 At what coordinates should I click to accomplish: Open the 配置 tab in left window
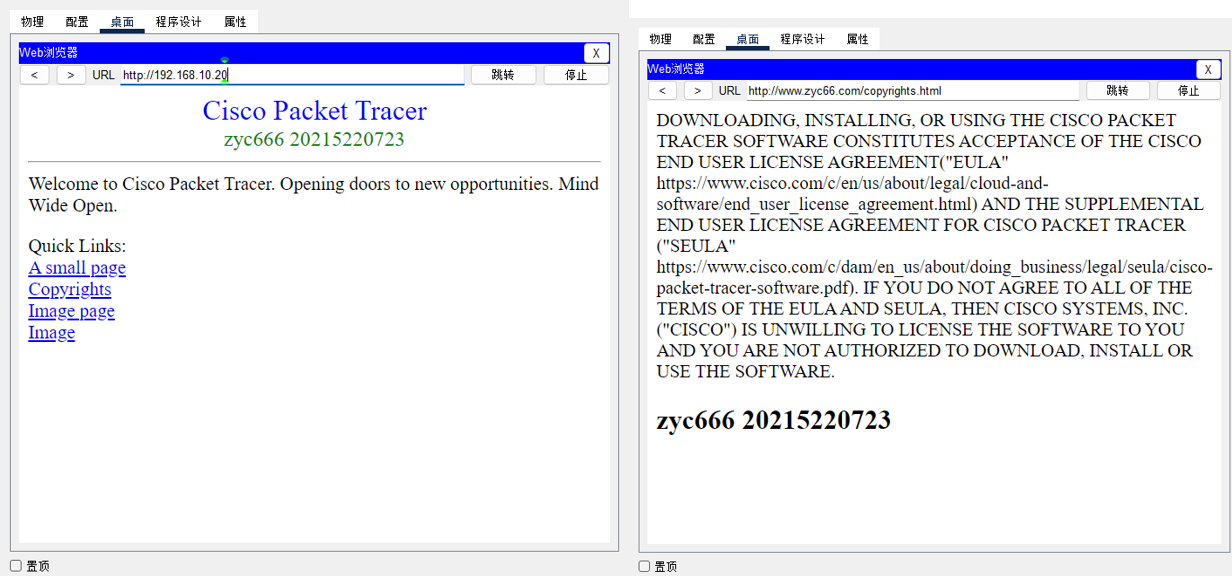pos(77,22)
